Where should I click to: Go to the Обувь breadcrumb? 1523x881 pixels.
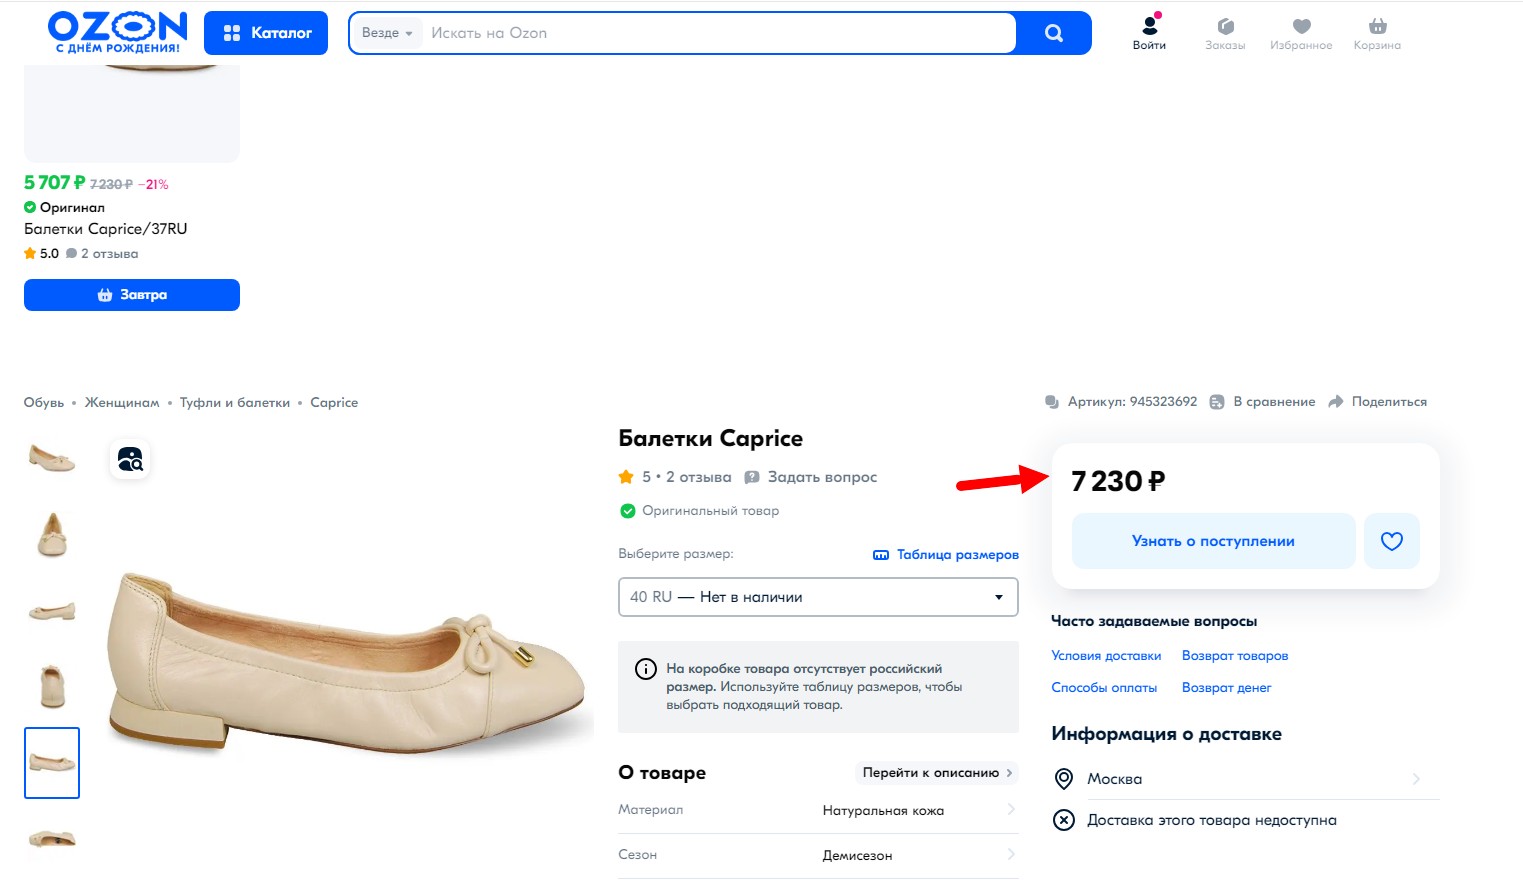[44, 403]
